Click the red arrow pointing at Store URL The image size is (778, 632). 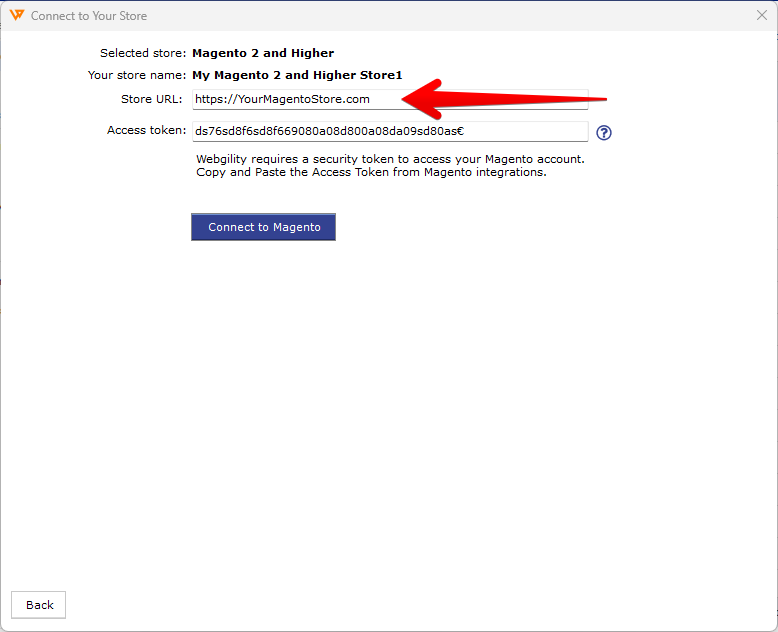click(x=500, y=99)
